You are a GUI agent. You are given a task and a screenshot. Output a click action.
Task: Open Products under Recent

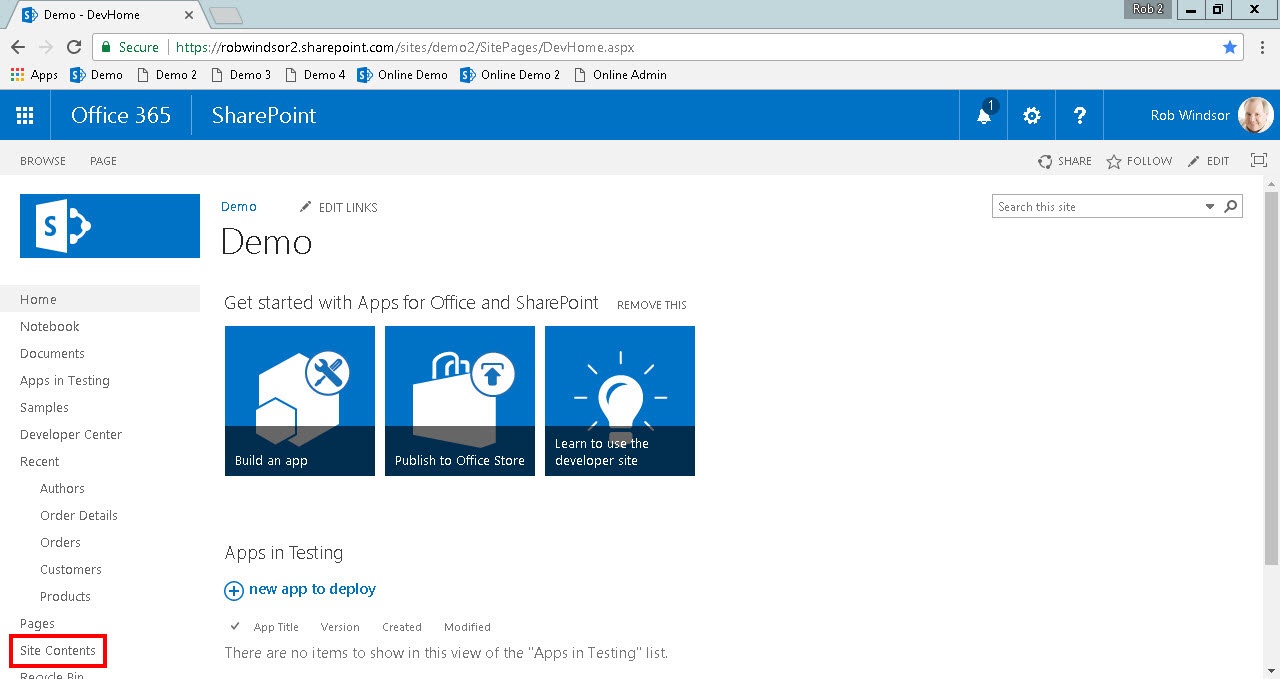[x=65, y=596]
